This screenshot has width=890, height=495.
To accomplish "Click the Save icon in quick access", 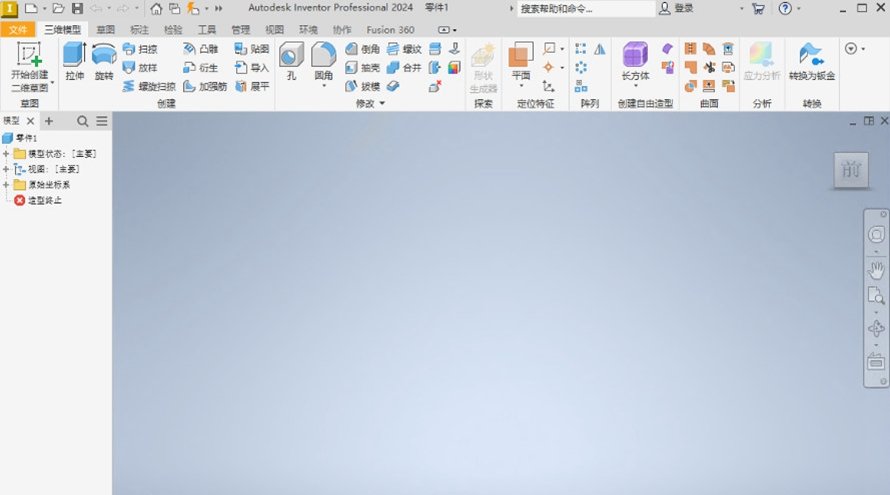I will click(77, 9).
